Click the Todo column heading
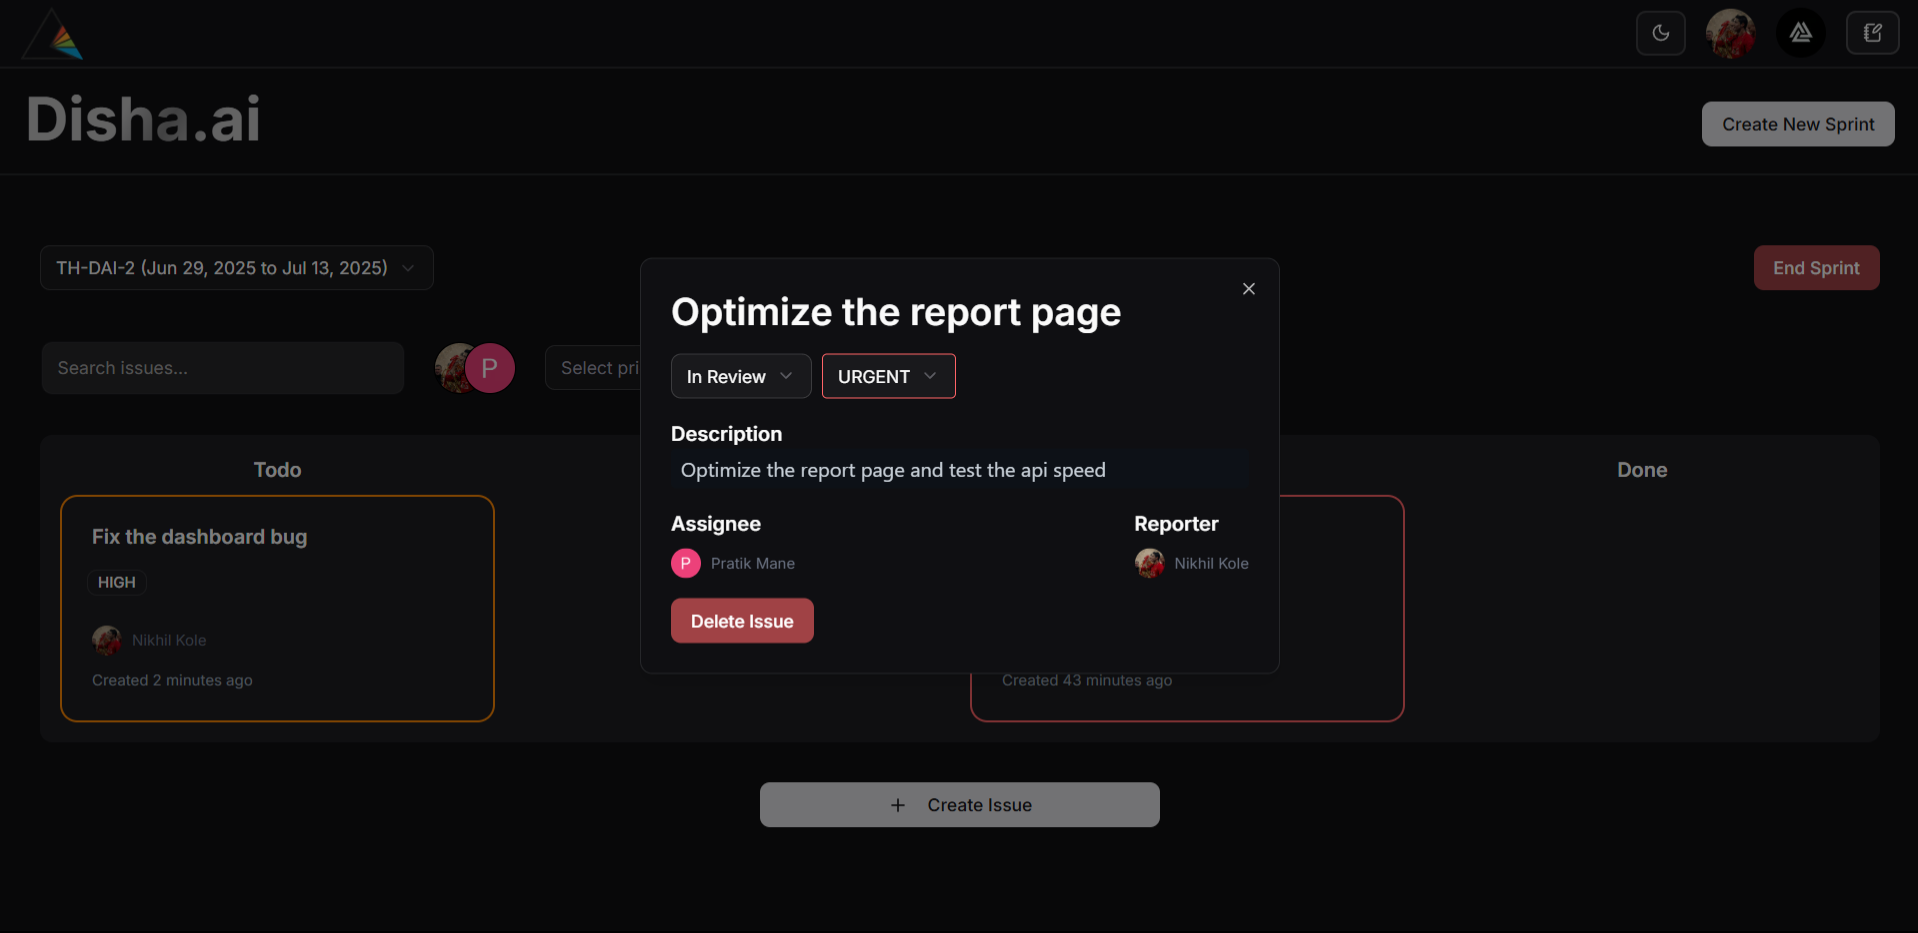 tap(277, 470)
